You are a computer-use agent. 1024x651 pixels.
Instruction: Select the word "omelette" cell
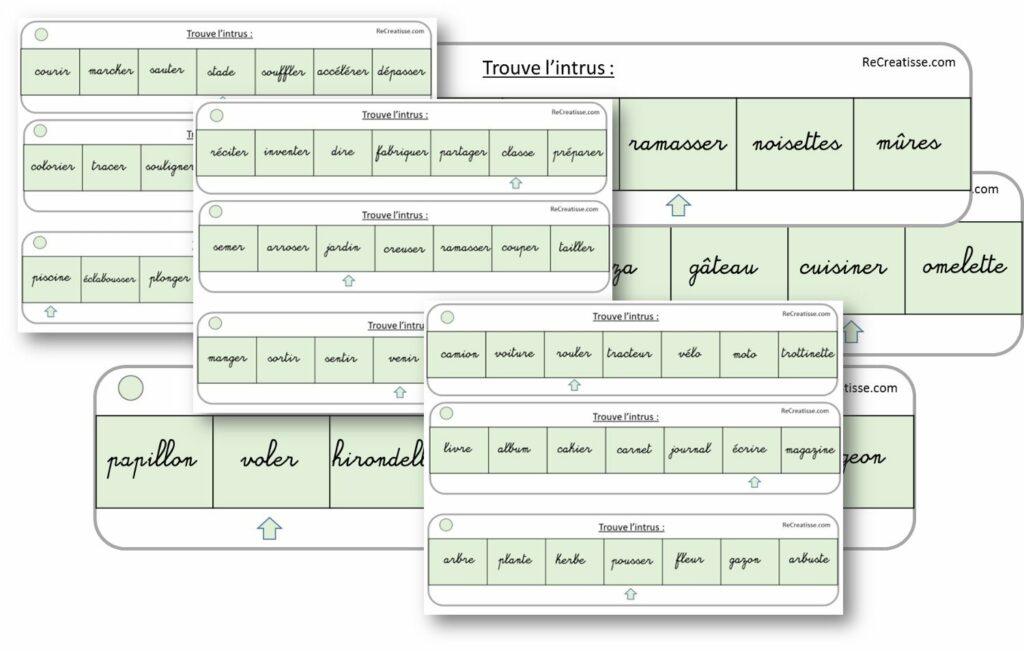coord(963,267)
